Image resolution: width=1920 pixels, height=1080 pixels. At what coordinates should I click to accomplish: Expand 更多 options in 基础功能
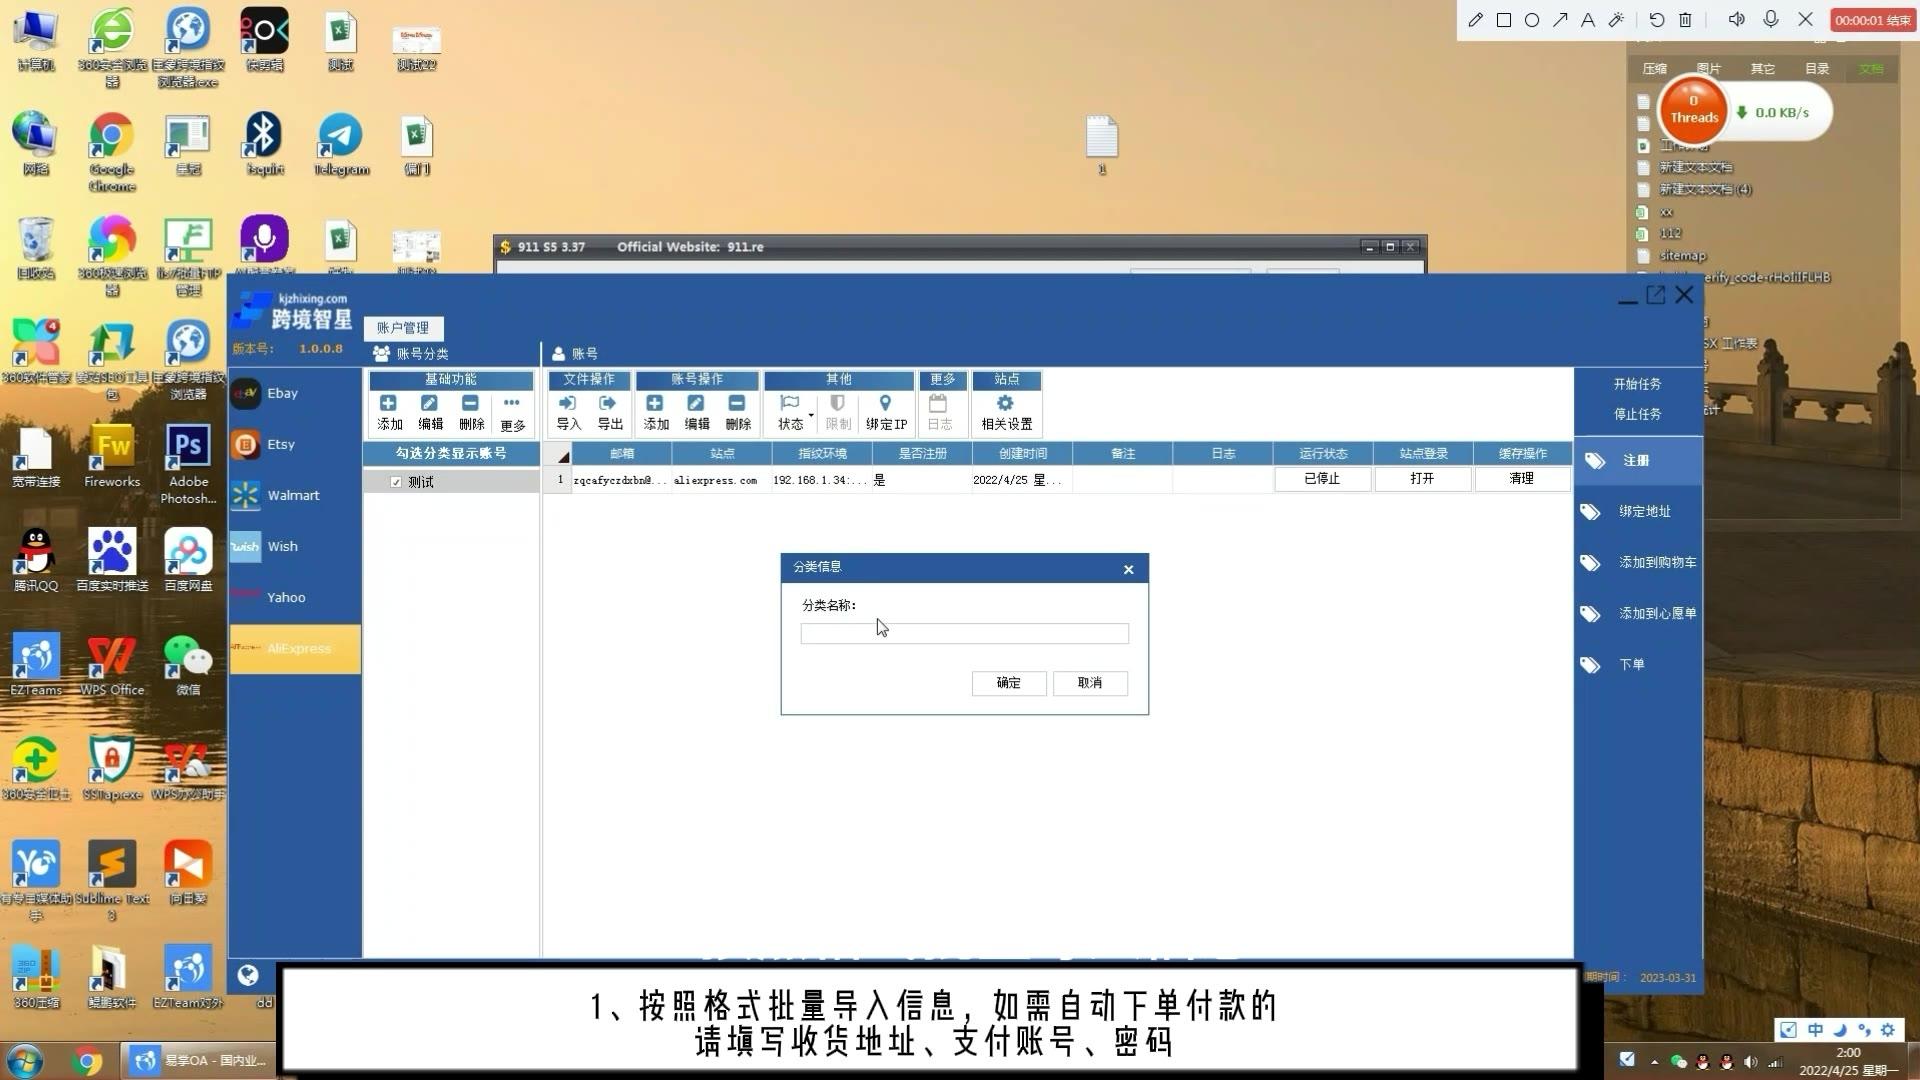(x=512, y=411)
